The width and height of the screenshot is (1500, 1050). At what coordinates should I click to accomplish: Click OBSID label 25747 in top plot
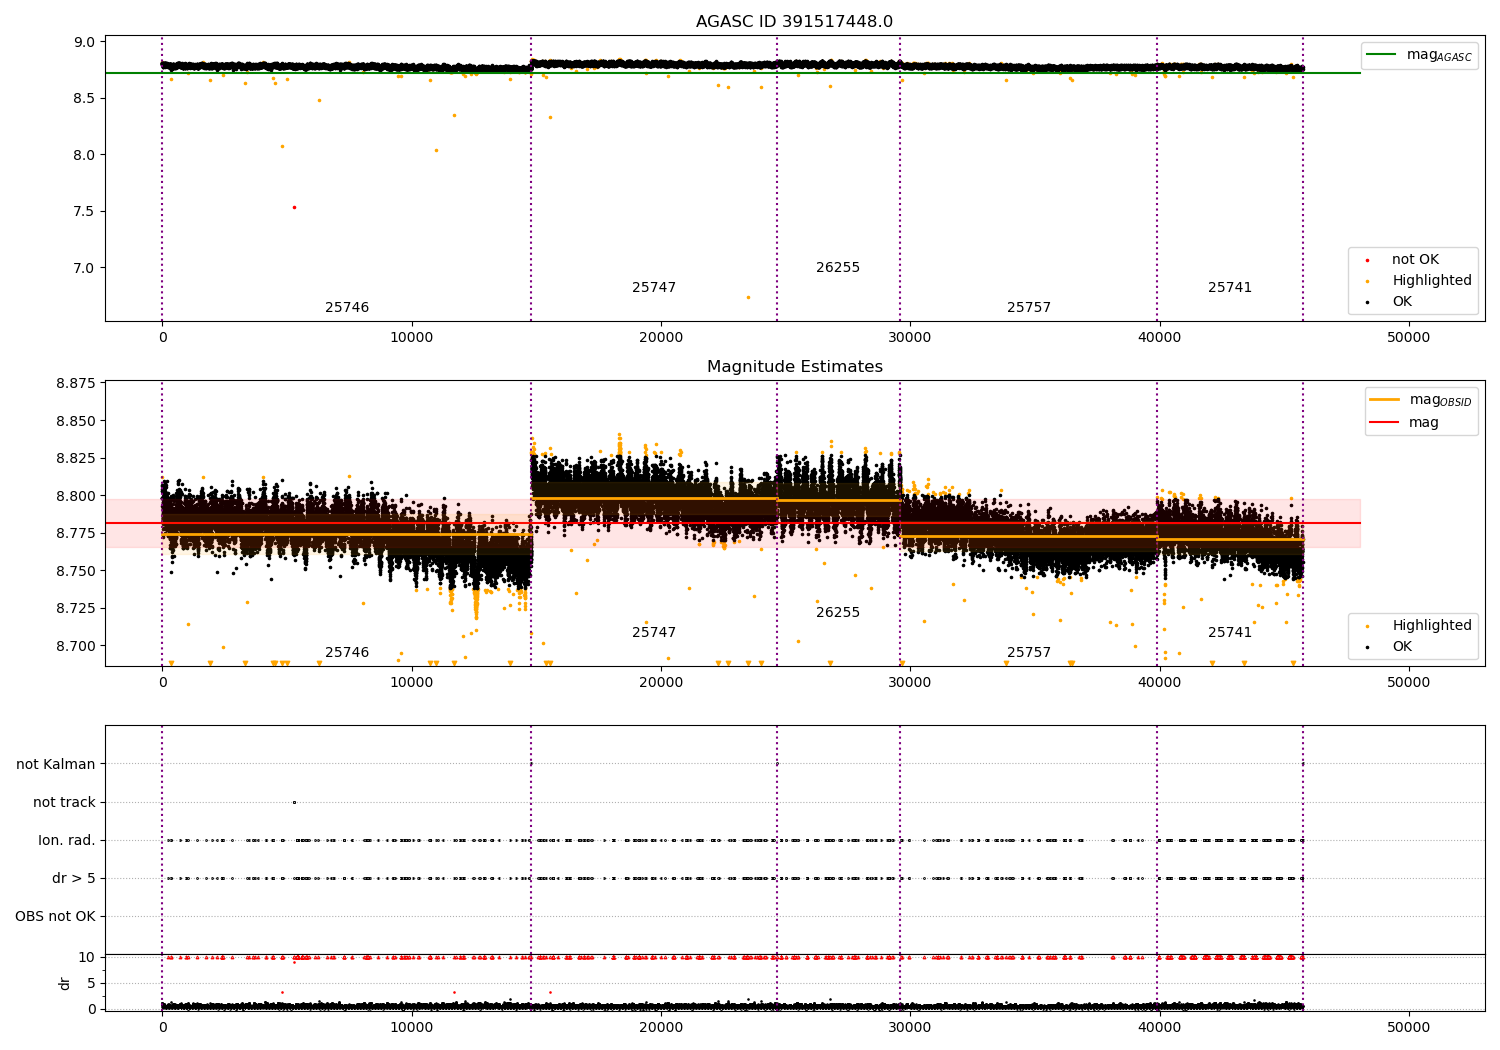click(654, 288)
